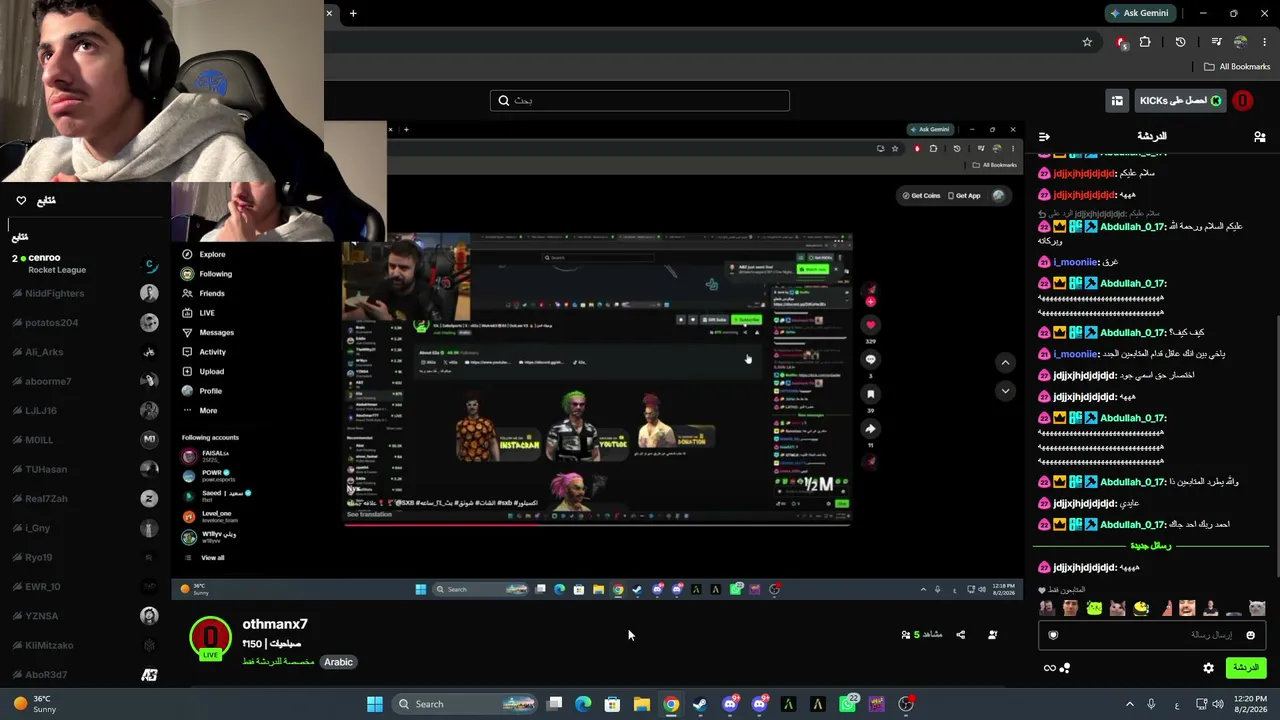
Task: Open the leaderboard icon beside KICKs button
Action: click(1117, 101)
